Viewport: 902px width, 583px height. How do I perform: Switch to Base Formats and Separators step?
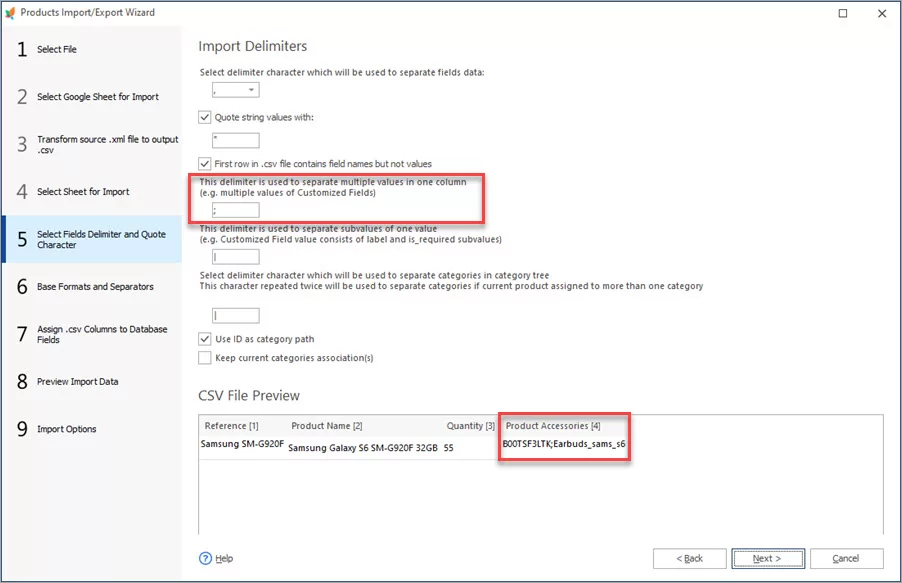point(95,287)
